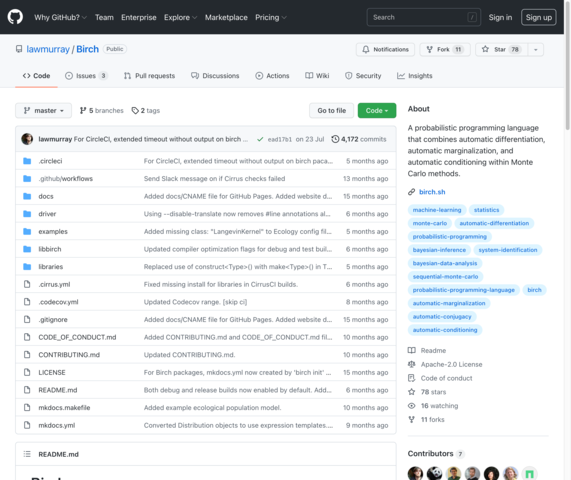Select the machine-learning topic tag
Image resolution: width=571 pixels, height=480 pixels.
[437, 210]
